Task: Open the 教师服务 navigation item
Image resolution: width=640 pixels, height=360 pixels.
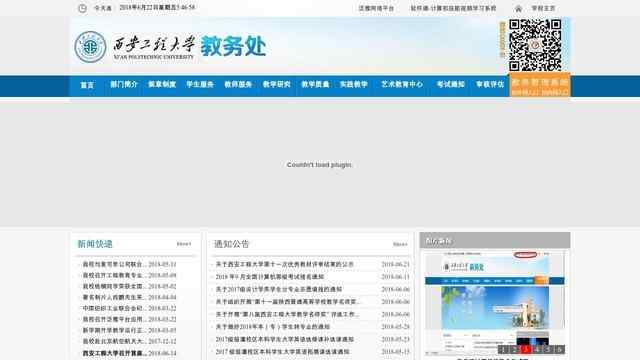Action: (238, 84)
